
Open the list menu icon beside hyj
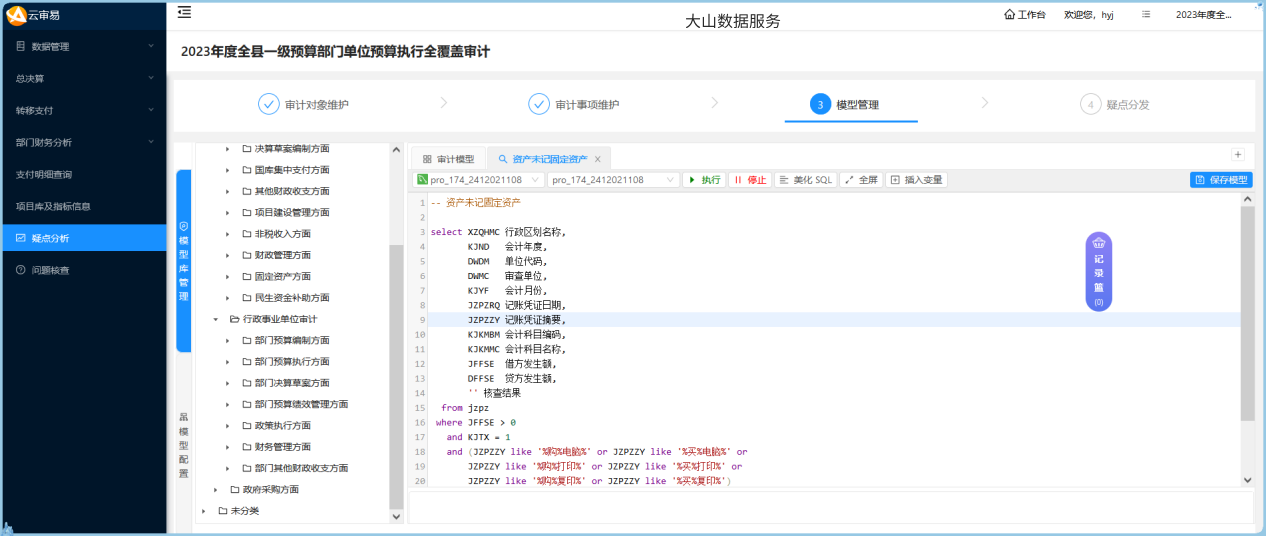pyautogui.click(x=1146, y=15)
